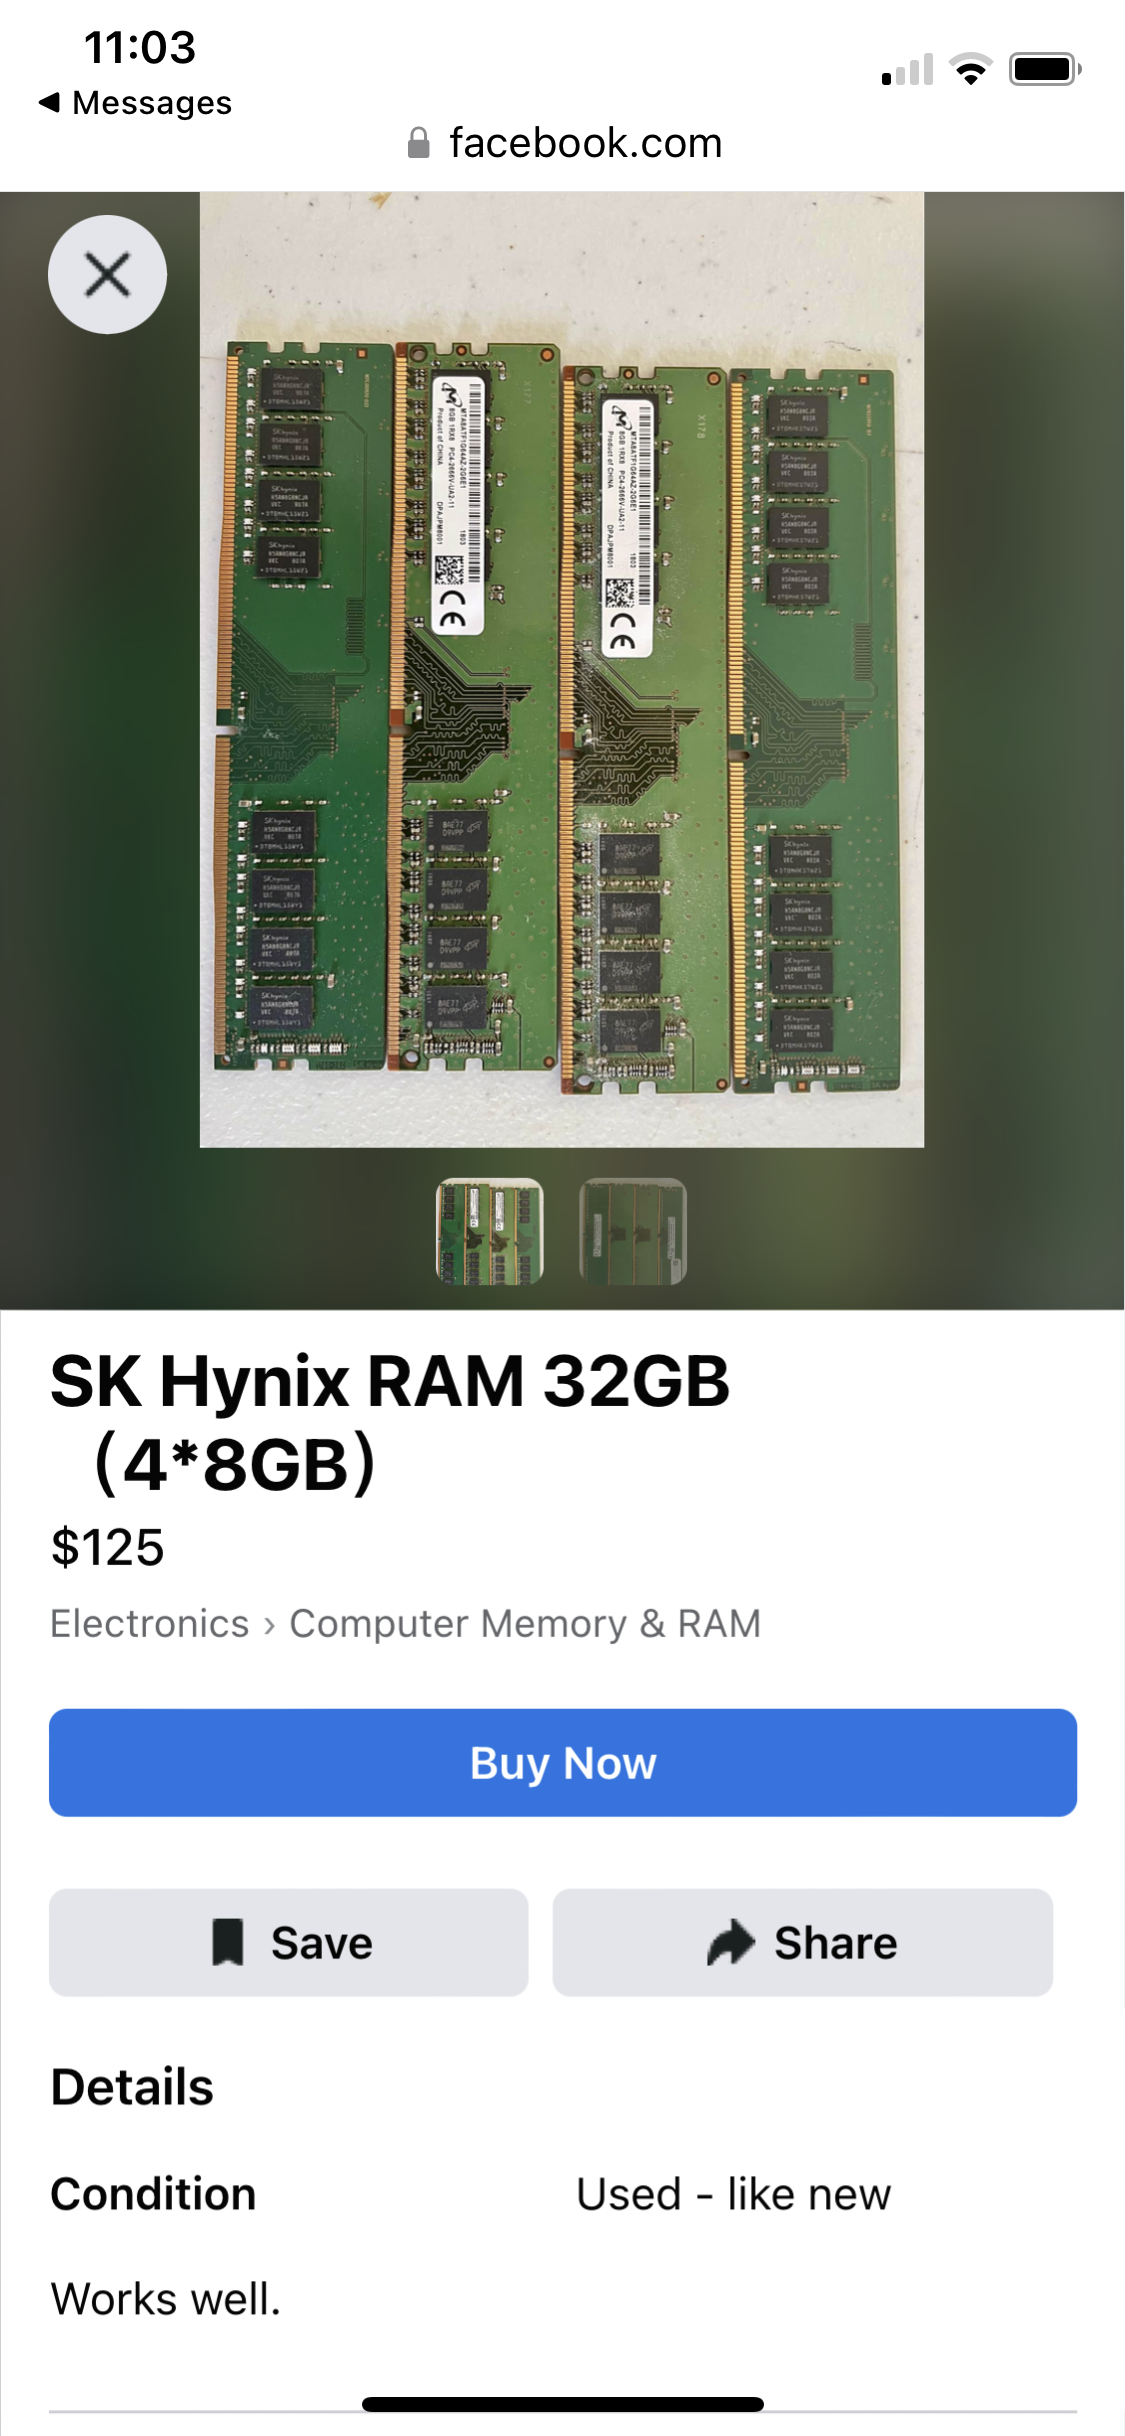This screenshot has width=1125, height=2436.
Task: Open the Electronics category link
Action: tap(150, 1623)
